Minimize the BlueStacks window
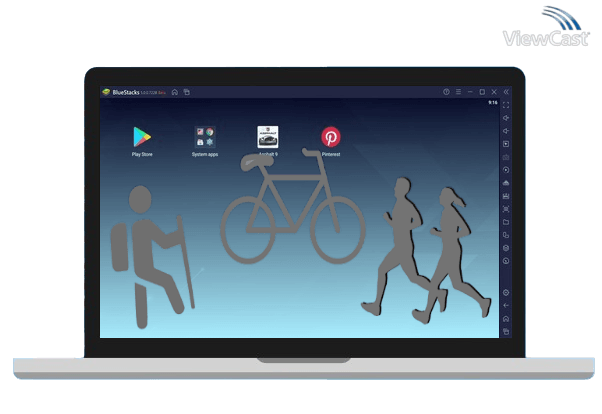Image resolution: width=602 pixels, height=414 pixels. click(470, 92)
